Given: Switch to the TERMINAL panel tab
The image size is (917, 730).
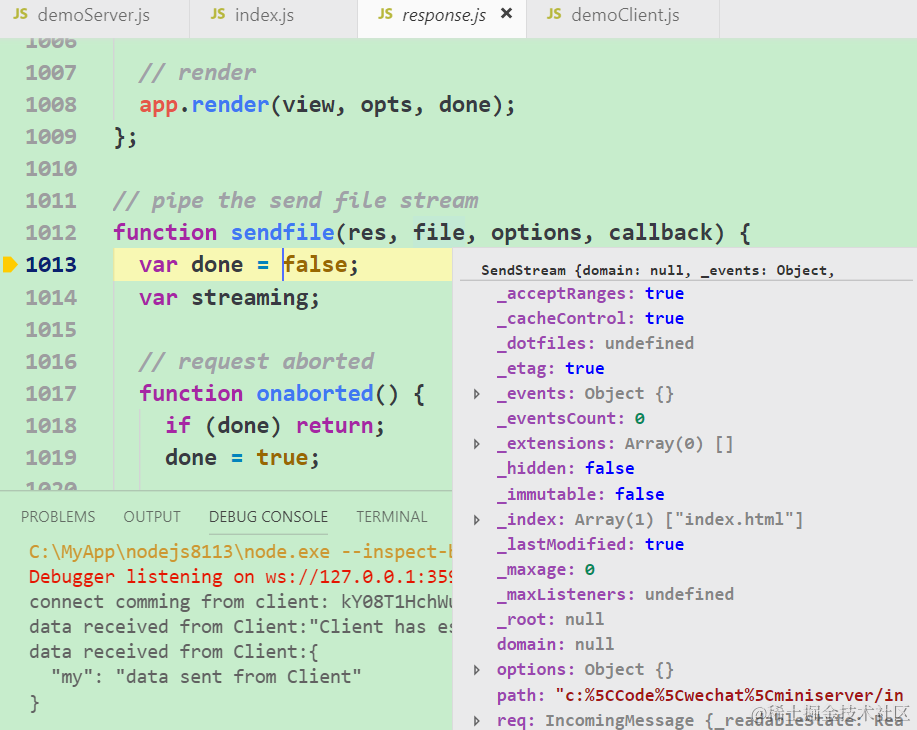Looking at the screenshot, I should (x=392, y=517).
